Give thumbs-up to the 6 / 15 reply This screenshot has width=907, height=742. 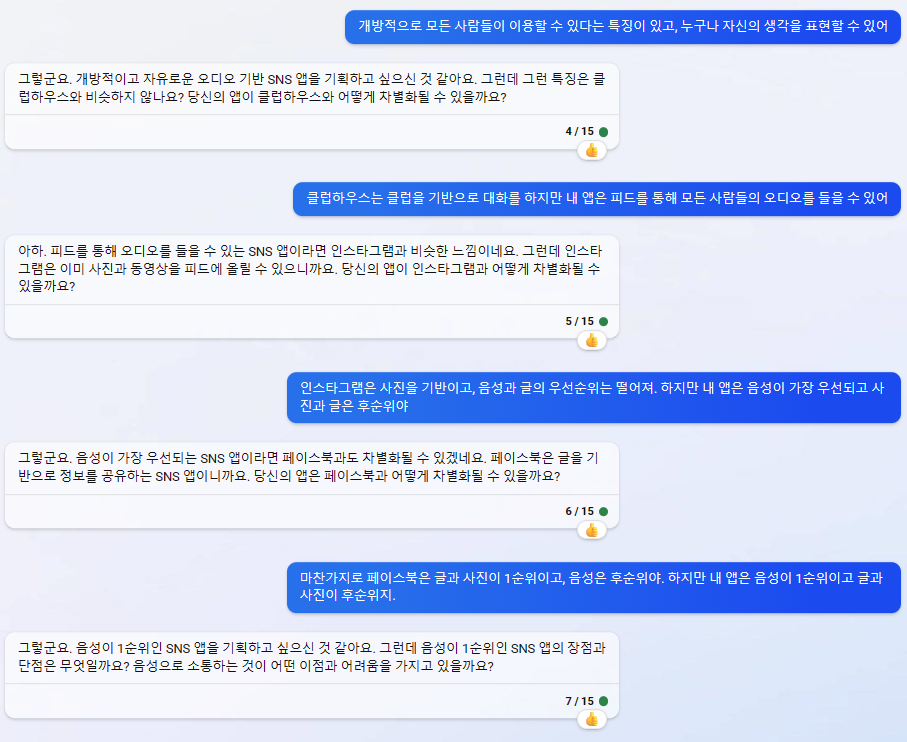[592, 530]
